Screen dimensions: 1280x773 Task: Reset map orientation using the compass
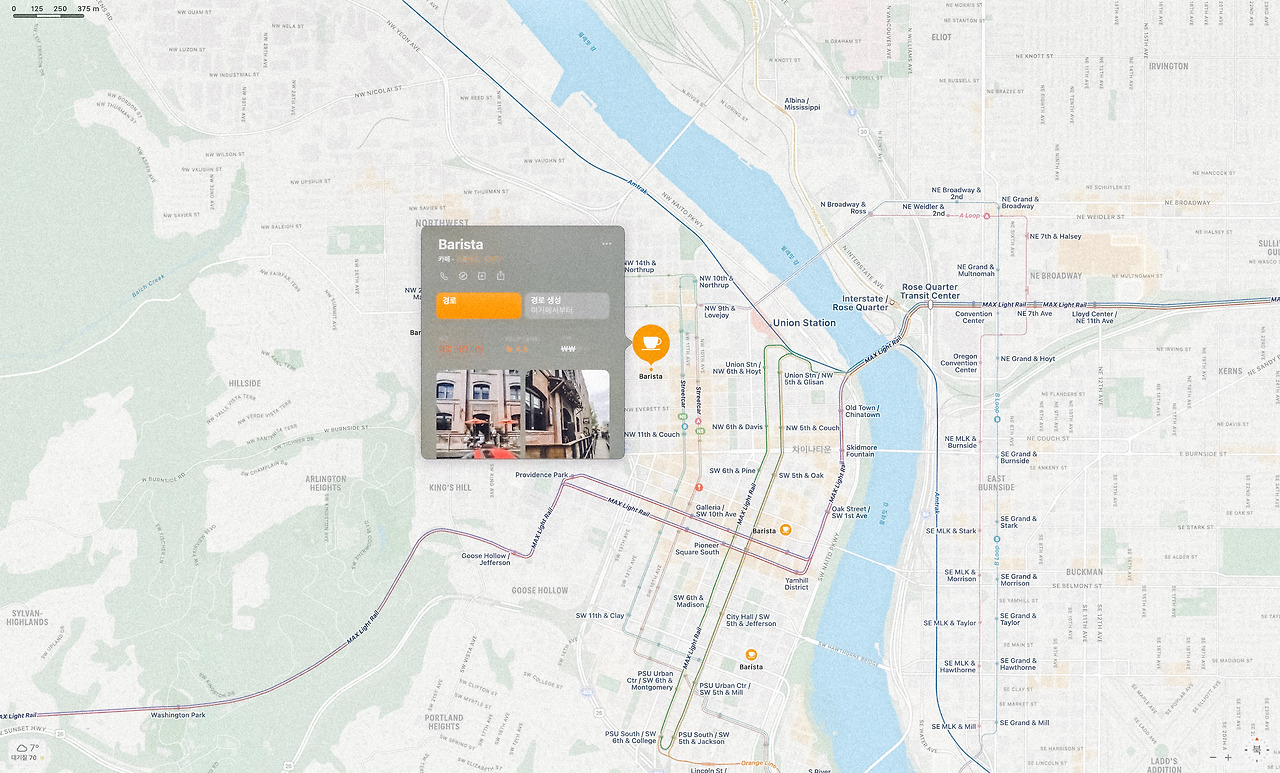click(x=1257, y=749)
